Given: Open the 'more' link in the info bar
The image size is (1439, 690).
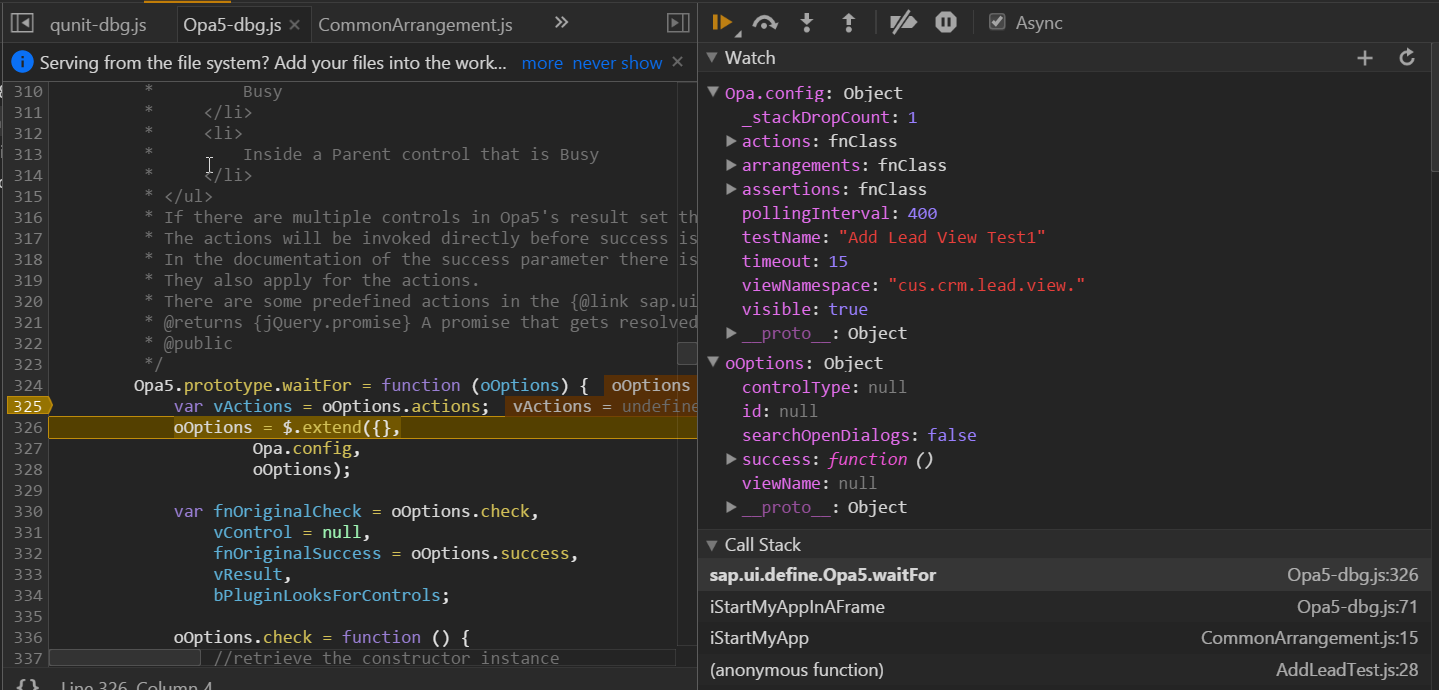Looking at the screenshot, I should [x=542, y=63].
